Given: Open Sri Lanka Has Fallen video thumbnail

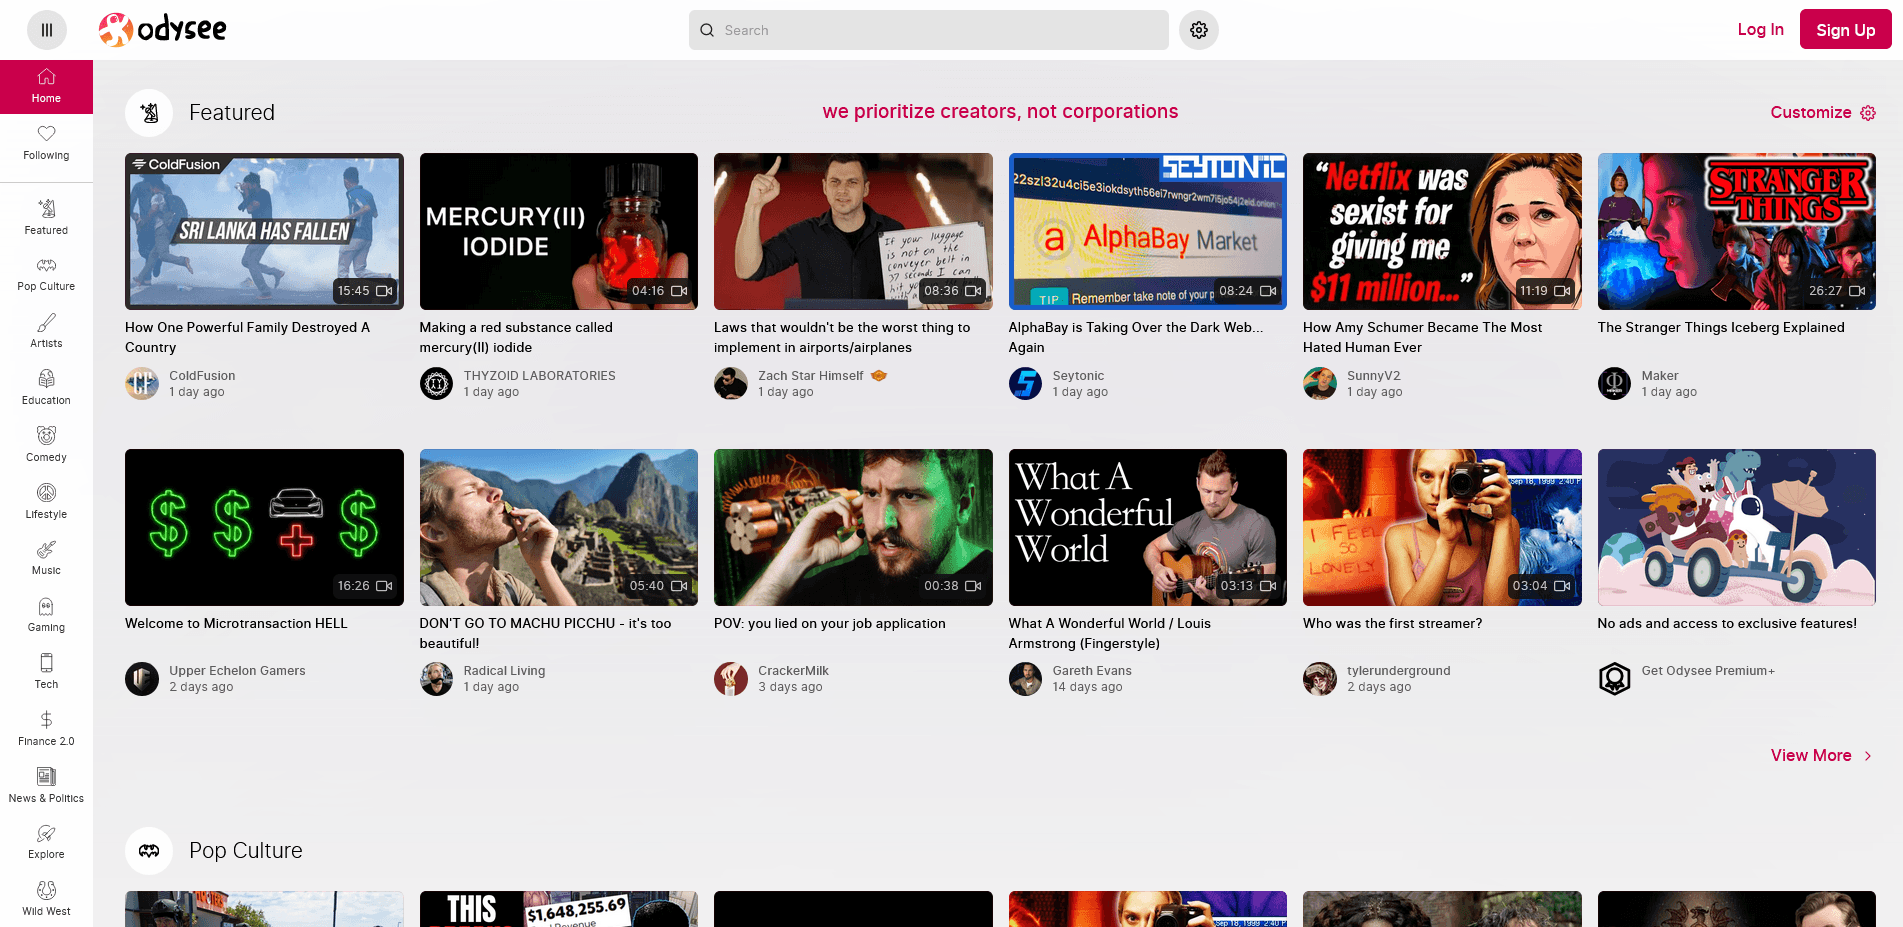Looking at the screenshot, I should click(x=264, y=231).
